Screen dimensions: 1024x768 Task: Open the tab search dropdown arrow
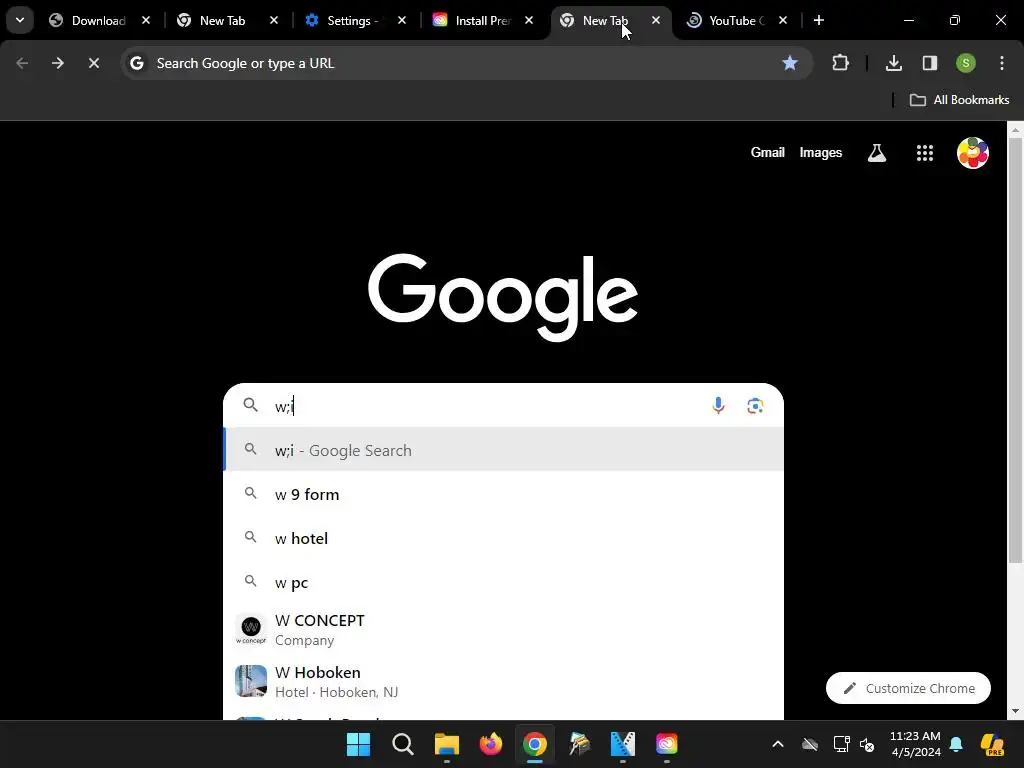[x=20, y=20]
